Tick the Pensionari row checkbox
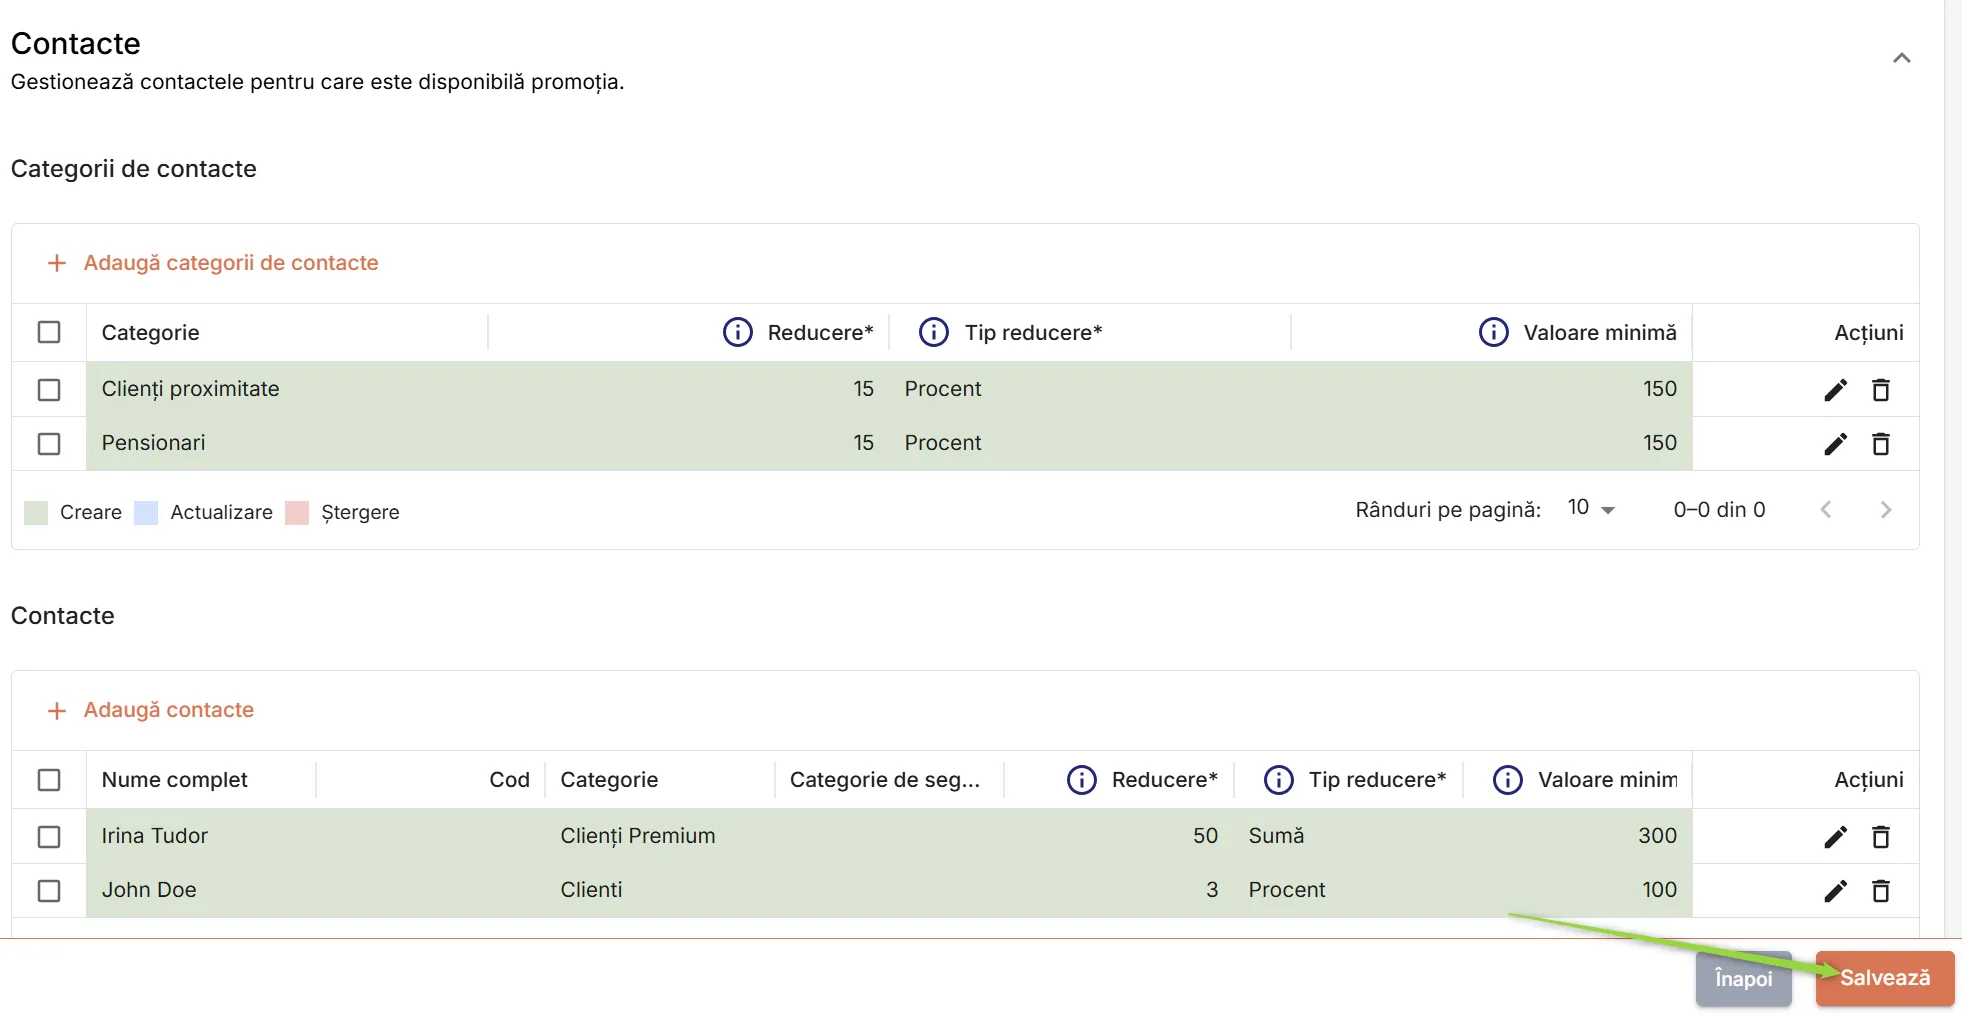 [x=49, y=443]
